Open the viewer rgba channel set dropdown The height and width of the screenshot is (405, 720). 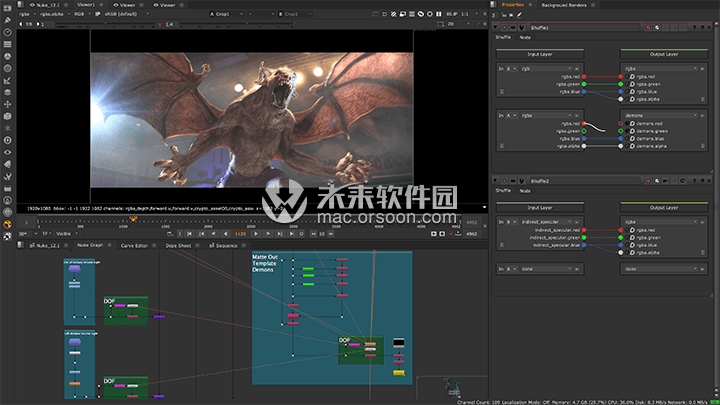pyautogui.click(x=27, y=14)
